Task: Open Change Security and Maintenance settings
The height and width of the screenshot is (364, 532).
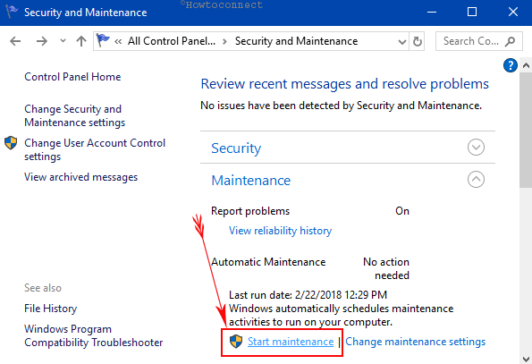Action: [75, 116]
